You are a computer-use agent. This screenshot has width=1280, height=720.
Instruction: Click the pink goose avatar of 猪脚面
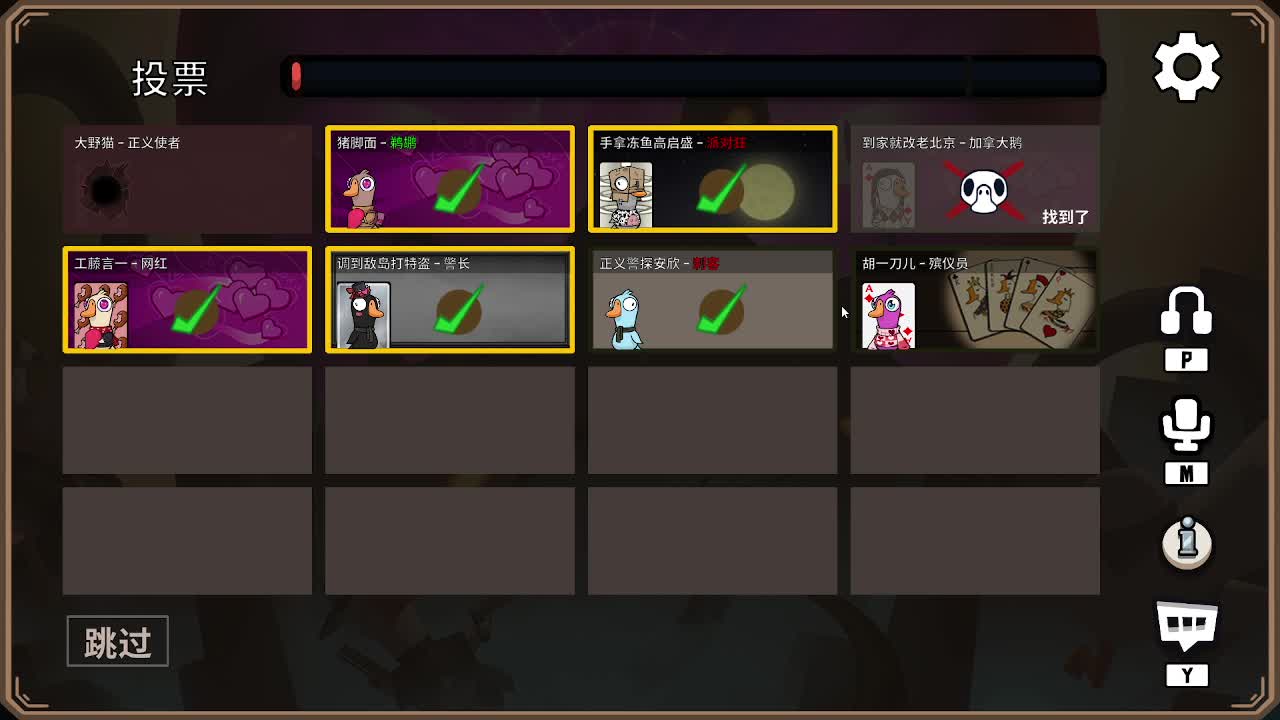(x=361, y=198)
